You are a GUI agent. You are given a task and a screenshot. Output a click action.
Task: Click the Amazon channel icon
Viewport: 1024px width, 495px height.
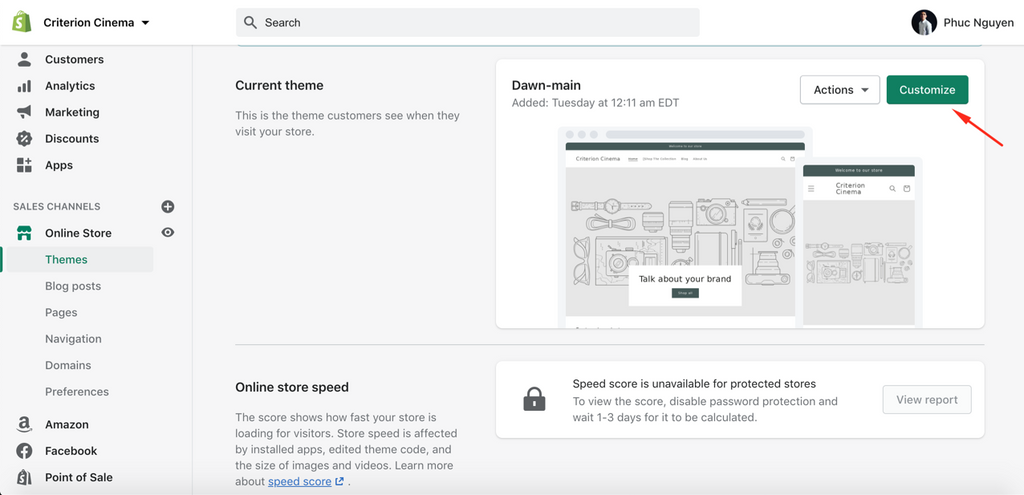click(x=24, y=425)
